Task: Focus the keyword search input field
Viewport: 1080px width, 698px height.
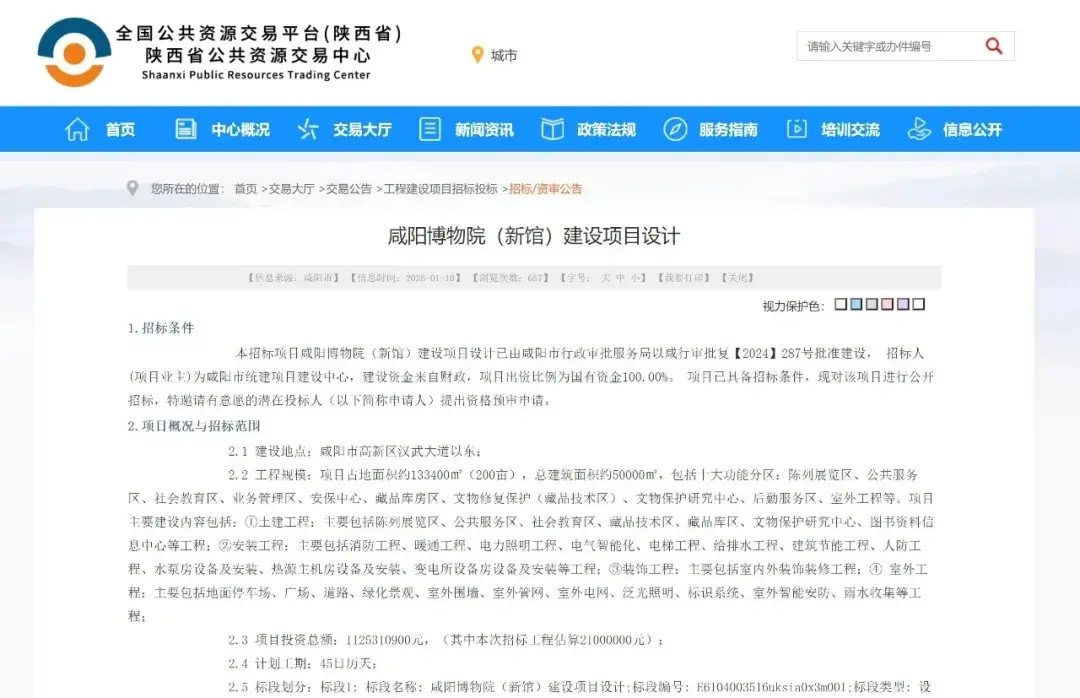Action: (x=889, y=46)
